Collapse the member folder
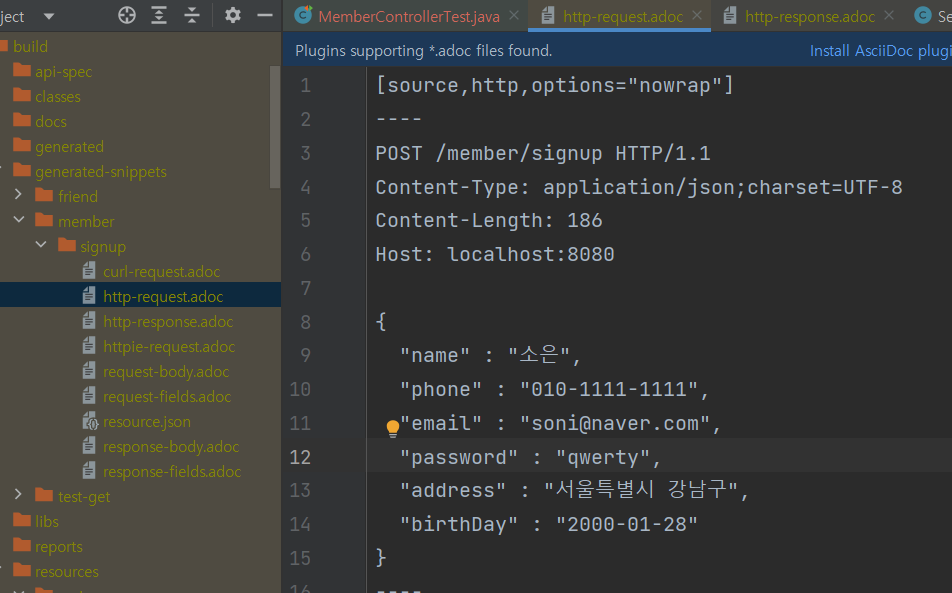952x593 pixels. tap(19, 220)
